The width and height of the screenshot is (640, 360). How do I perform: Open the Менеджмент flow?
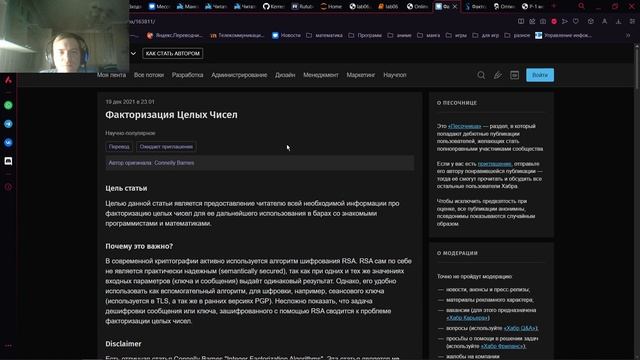[321, 75]
